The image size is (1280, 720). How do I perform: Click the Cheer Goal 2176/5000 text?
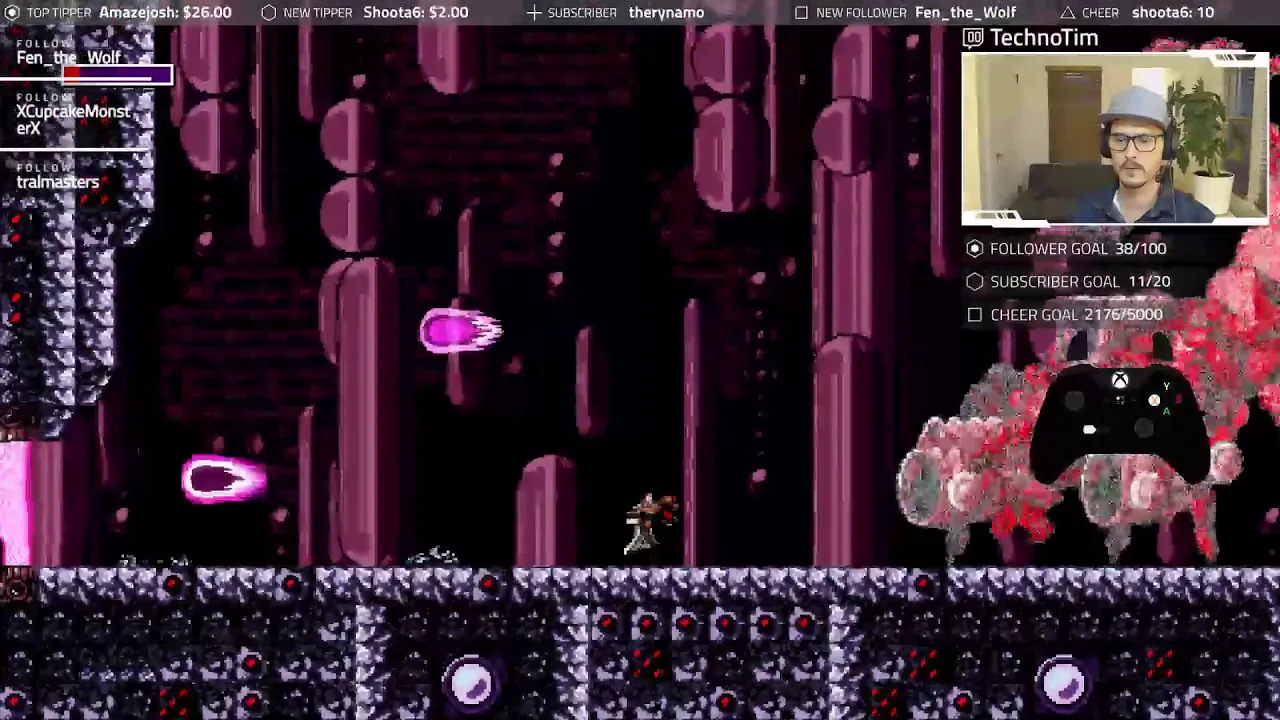click(1076, 315)
